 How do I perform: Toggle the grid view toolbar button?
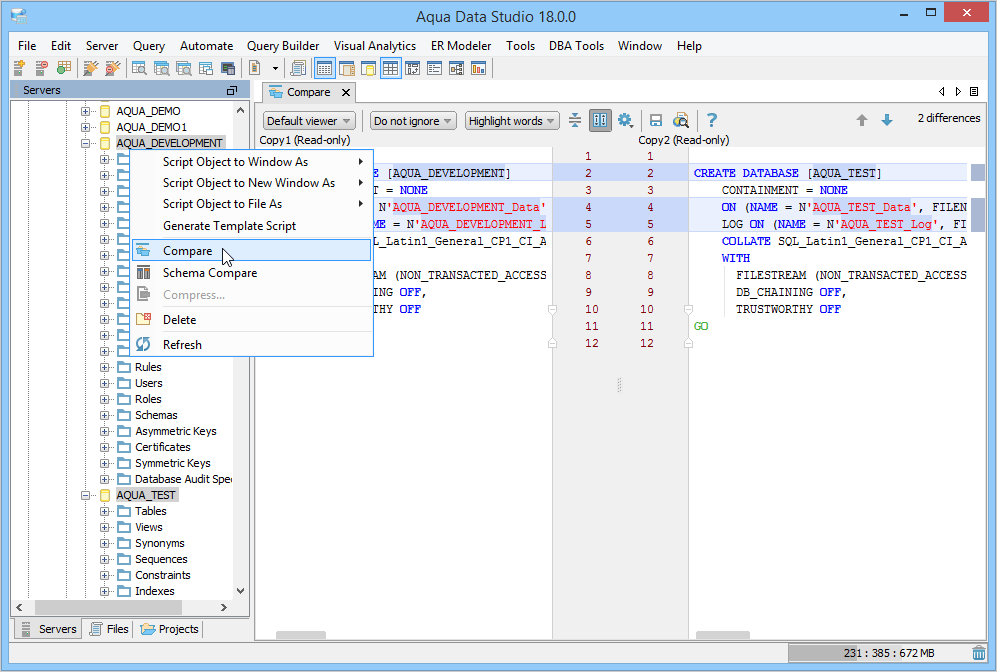(x=390, y=68)
